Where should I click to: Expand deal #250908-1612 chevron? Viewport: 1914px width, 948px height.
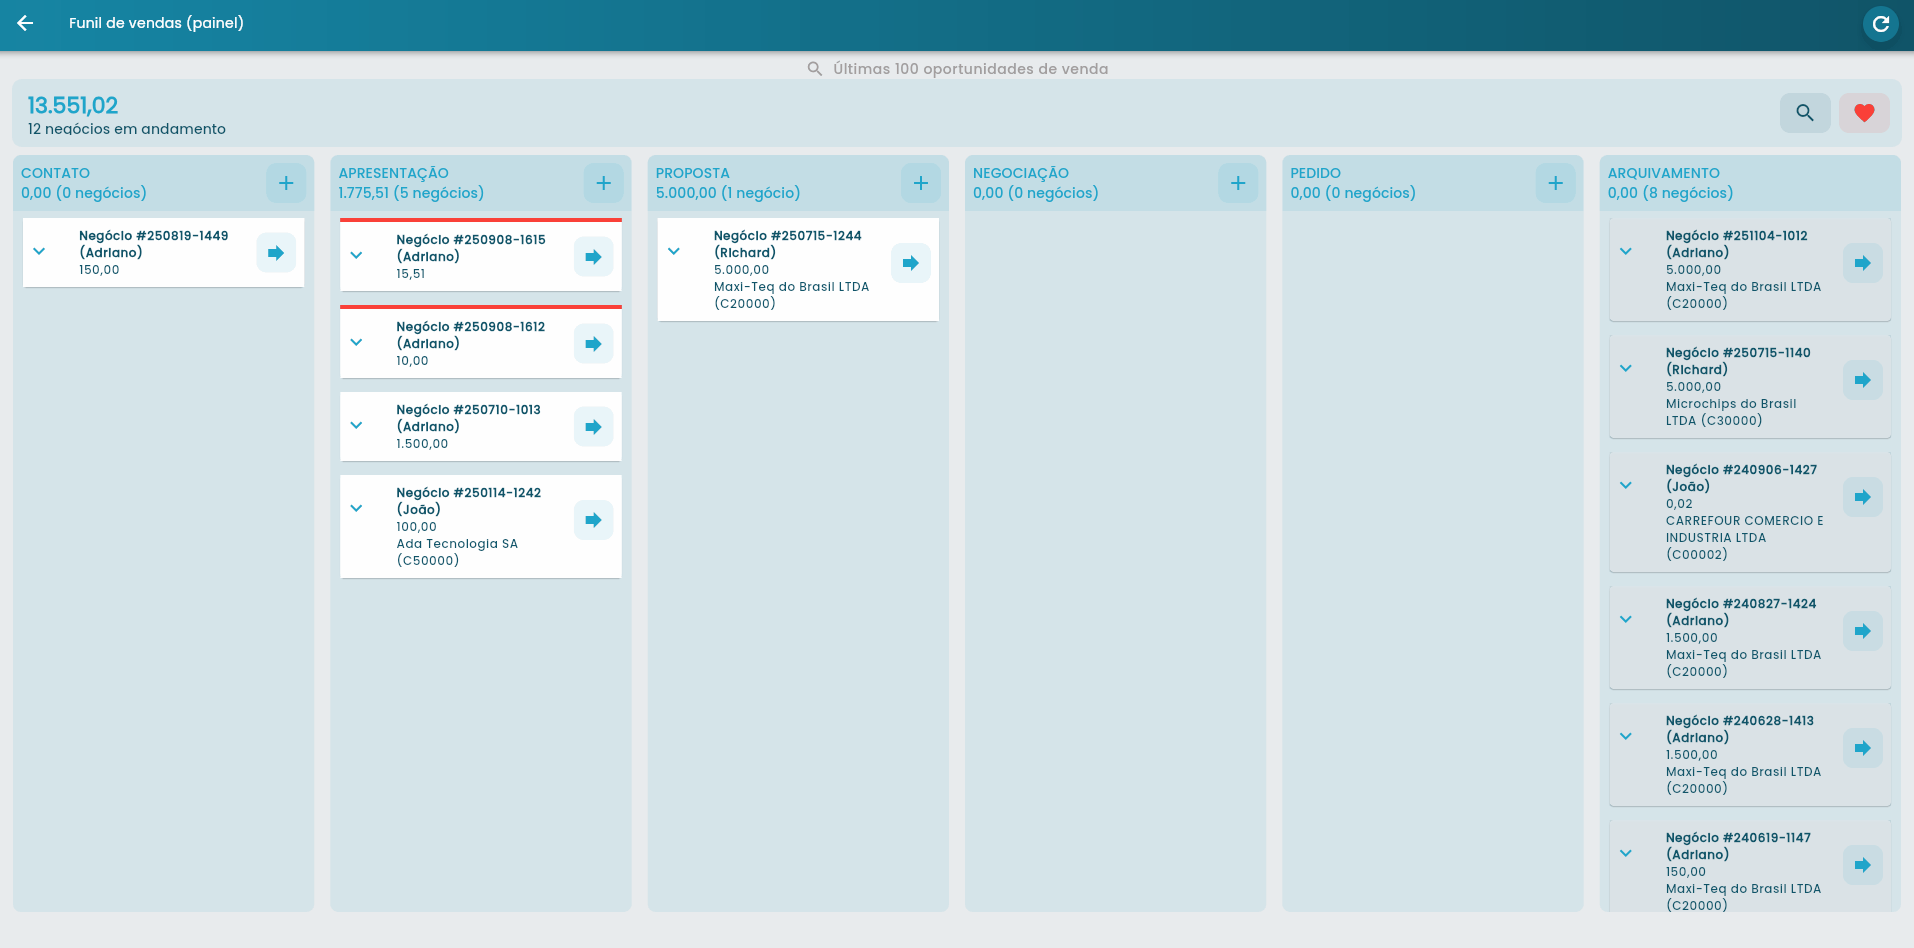click(356, 343)
